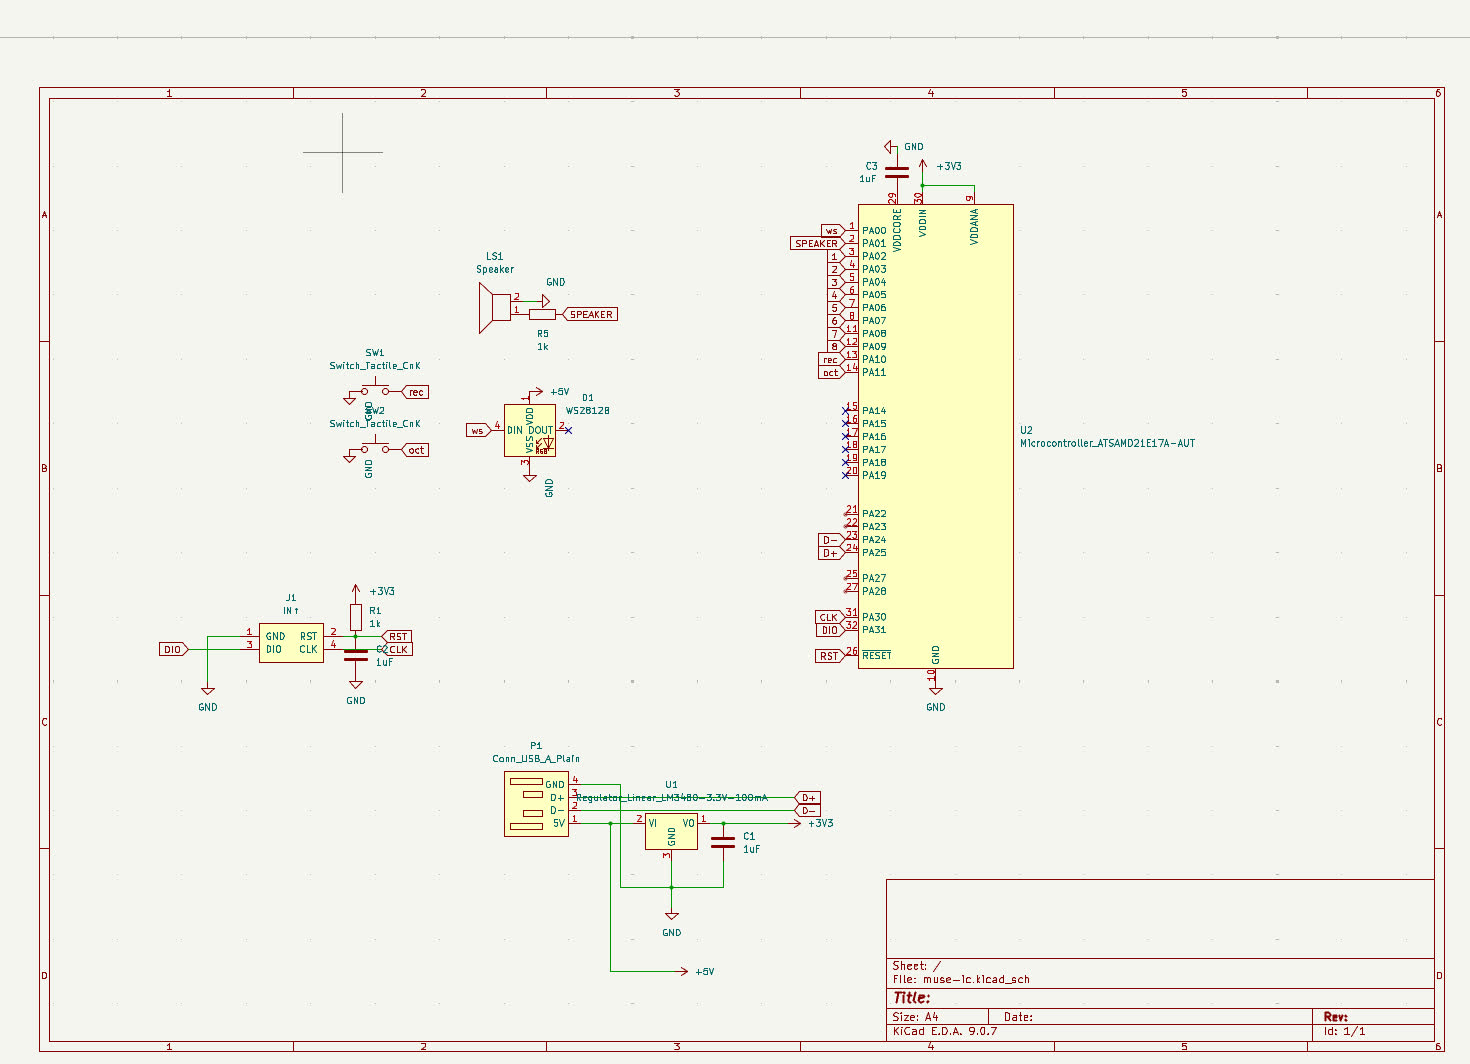
Task: Click the Title field in the title block
Action: 912,997
